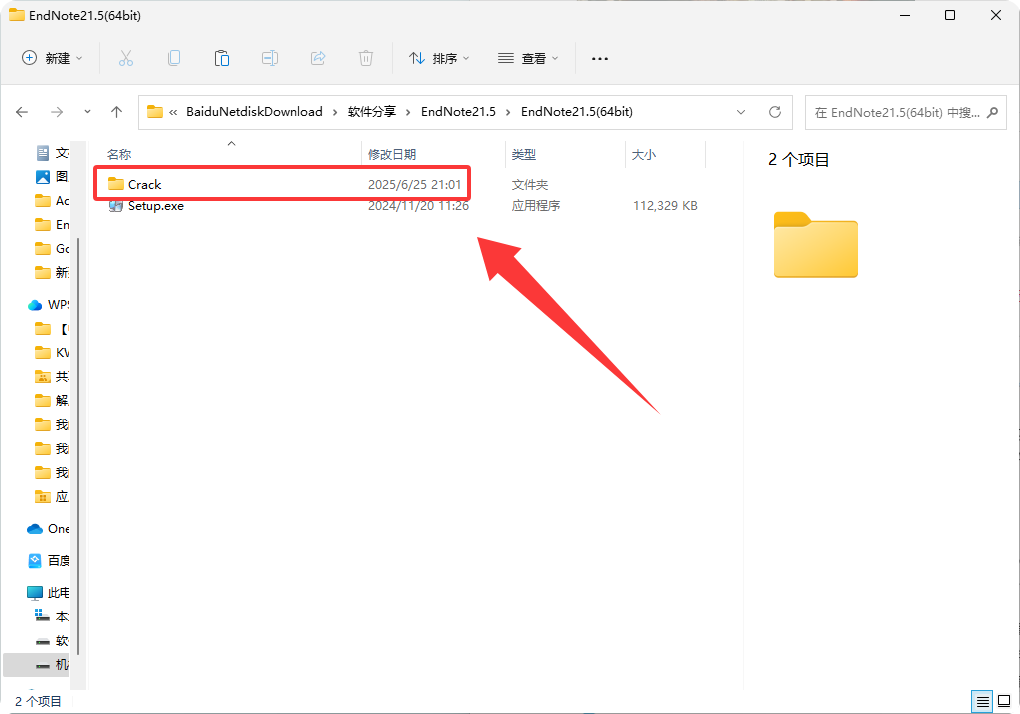The height and width of the screenshot is (714, 1020).
Task: Select the WPS cloud item in sidebar
Action: tap(49, 305)
